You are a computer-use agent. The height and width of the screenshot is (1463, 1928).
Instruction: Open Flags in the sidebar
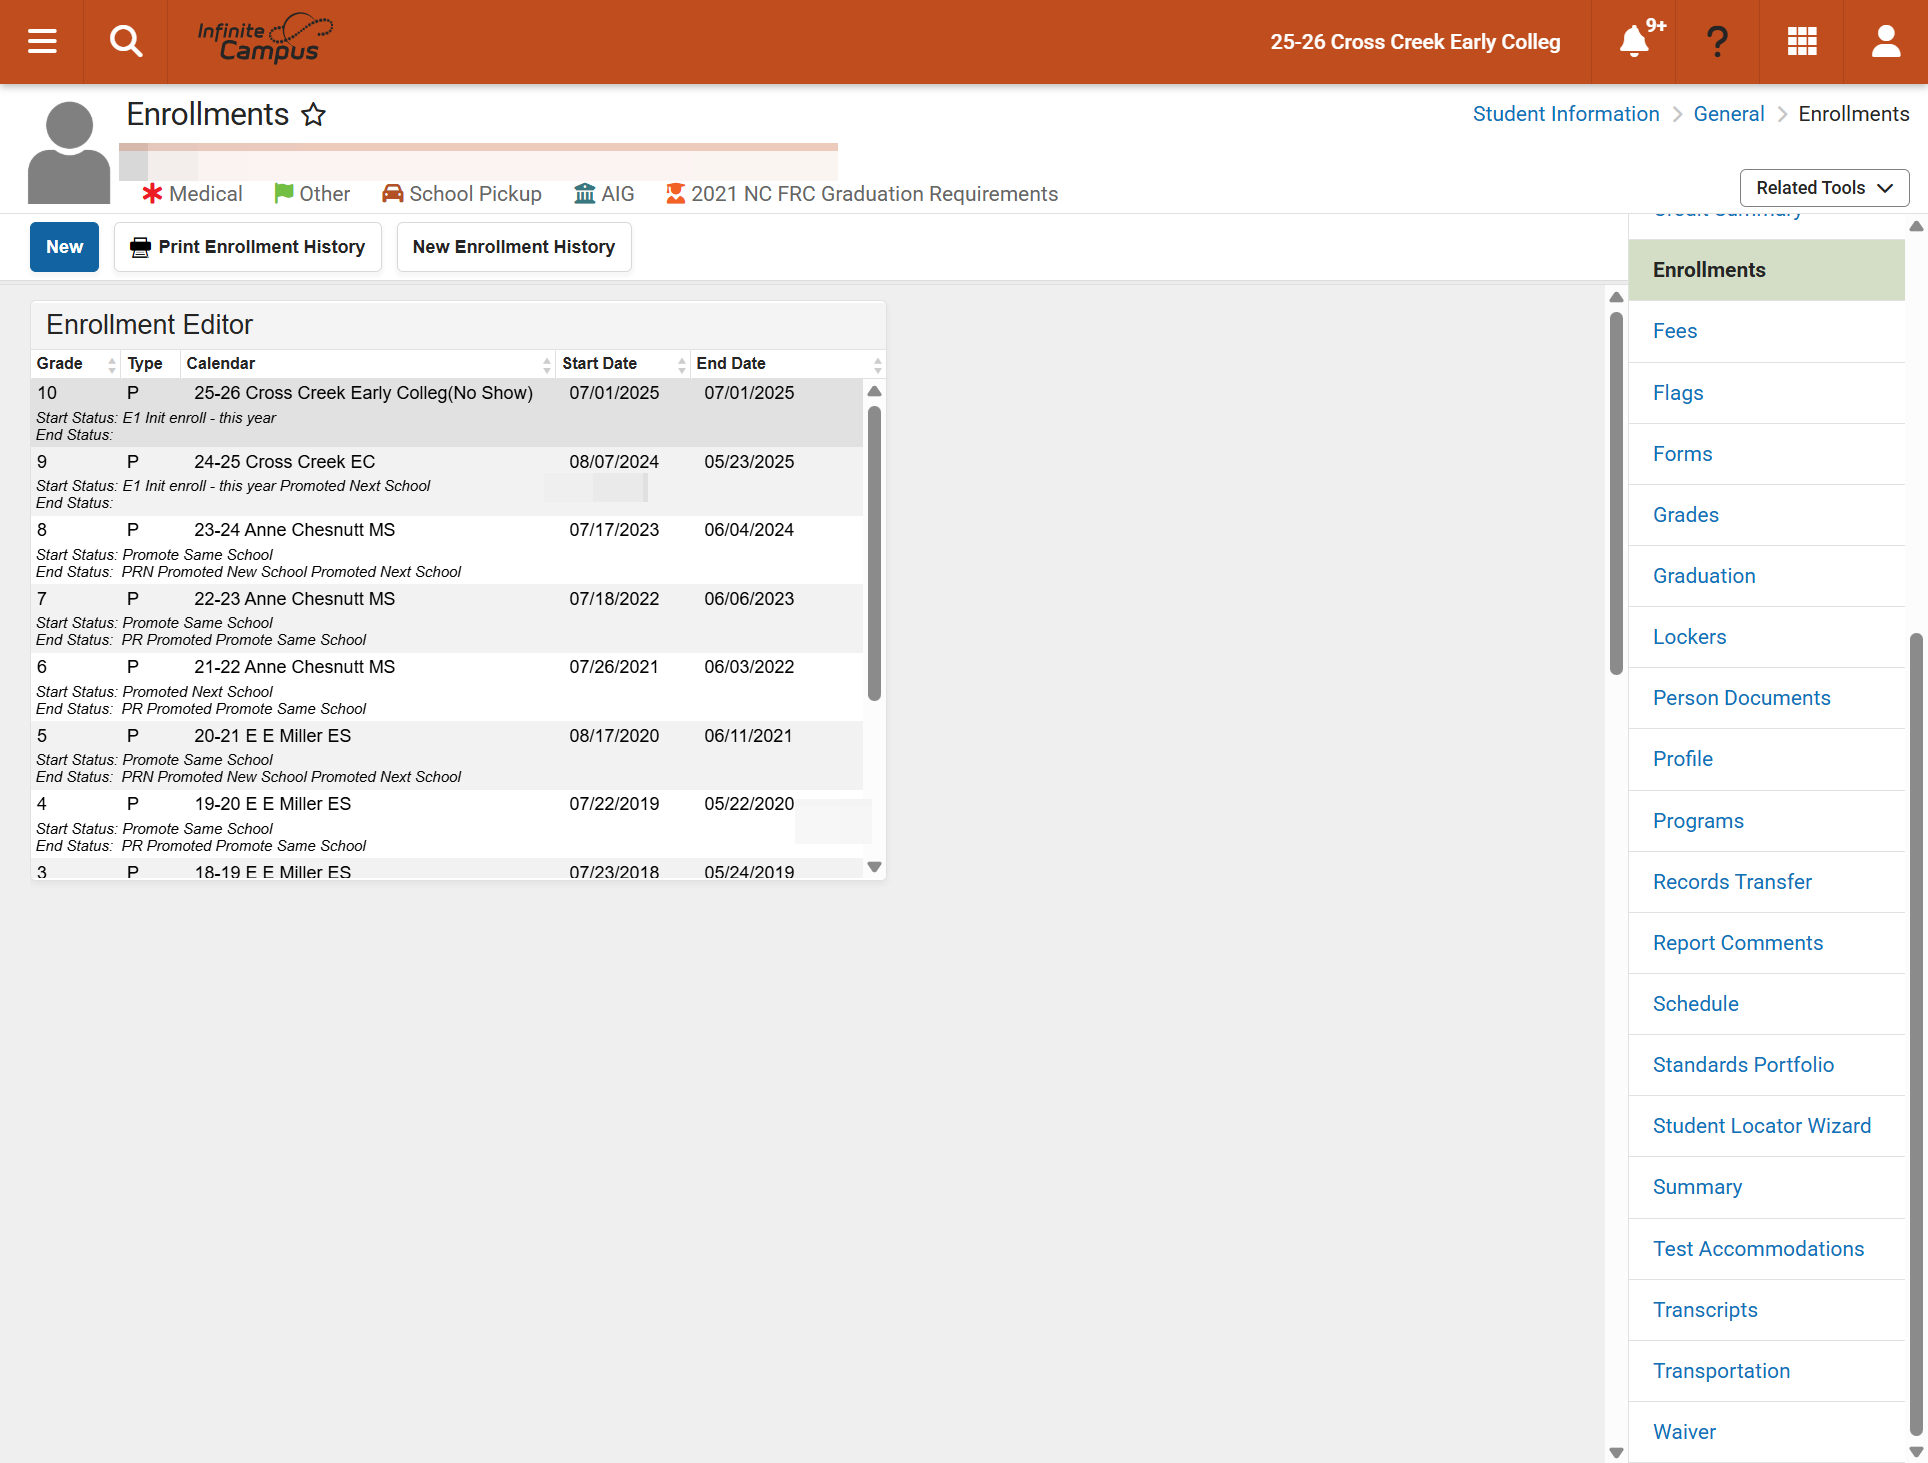pos(1767,393)
